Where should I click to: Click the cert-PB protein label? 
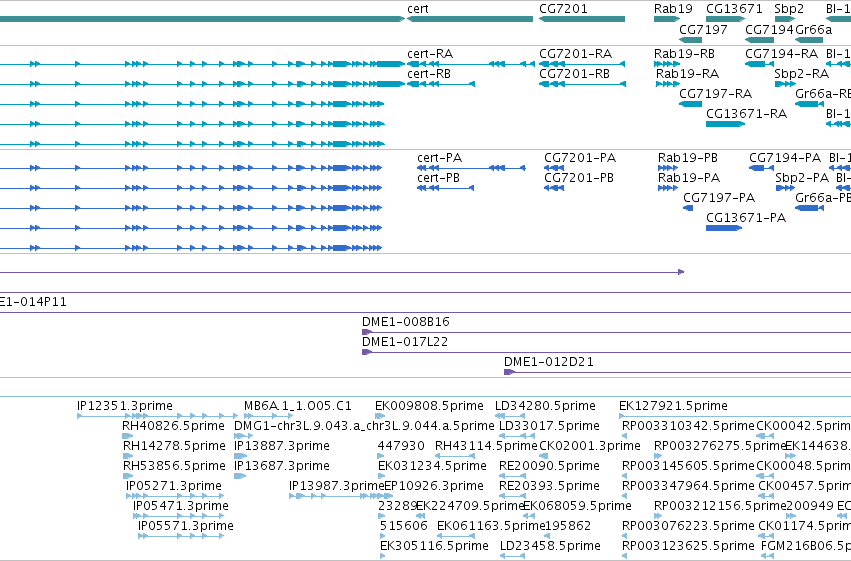pyautogui.click(x=438, y=178)
